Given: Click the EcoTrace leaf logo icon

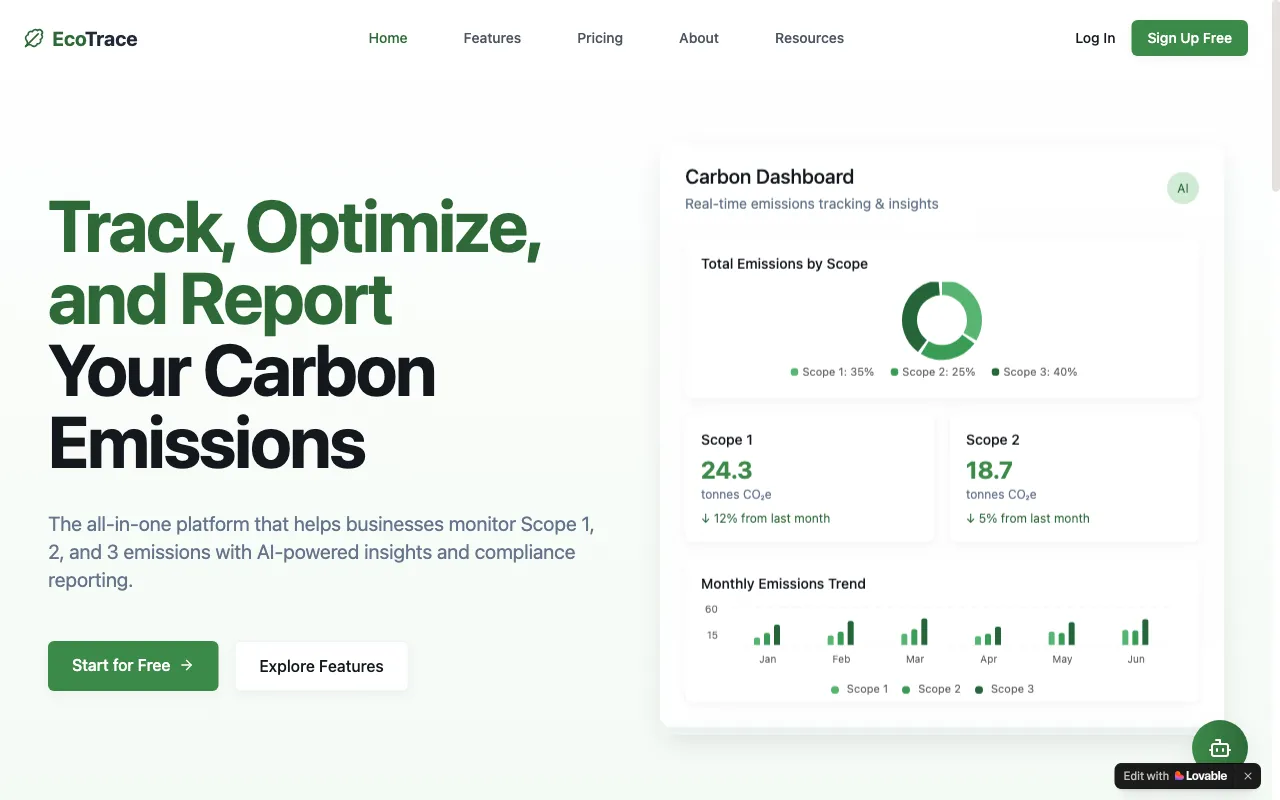Looking at the screenshot, I should [34, 38].
